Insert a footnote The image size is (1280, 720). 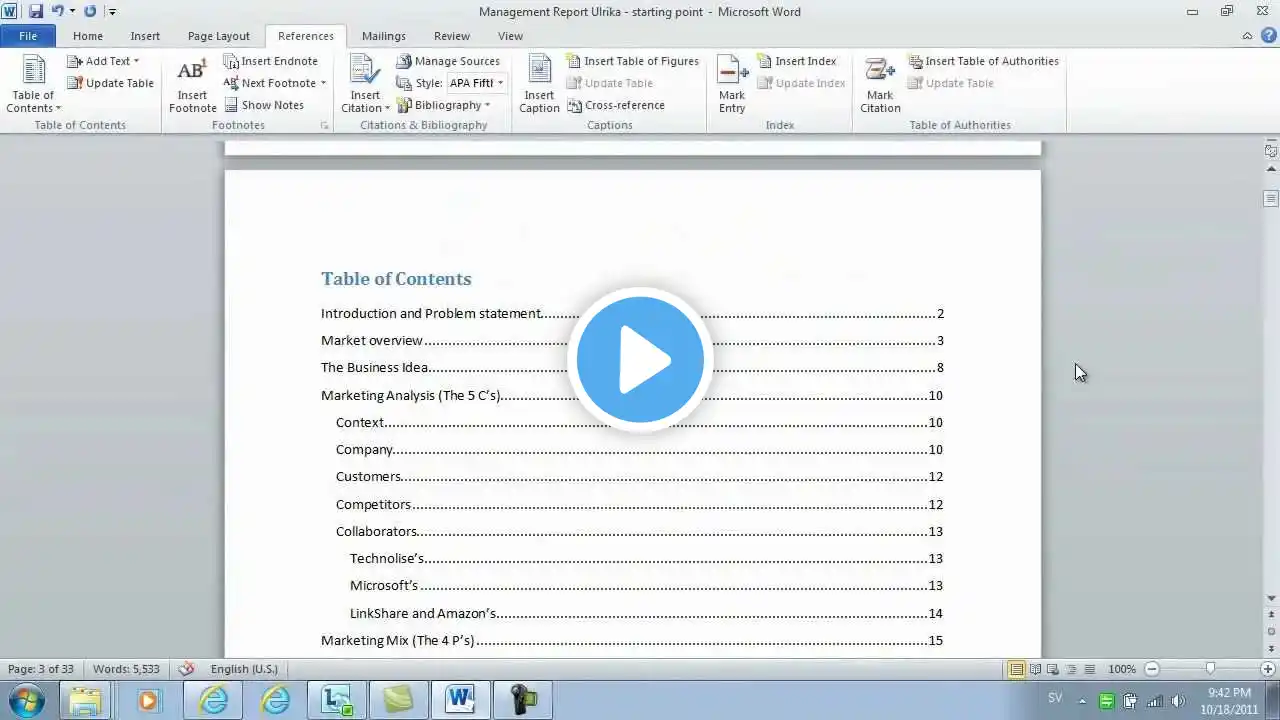pyautogui.click(x=192, y=85)
